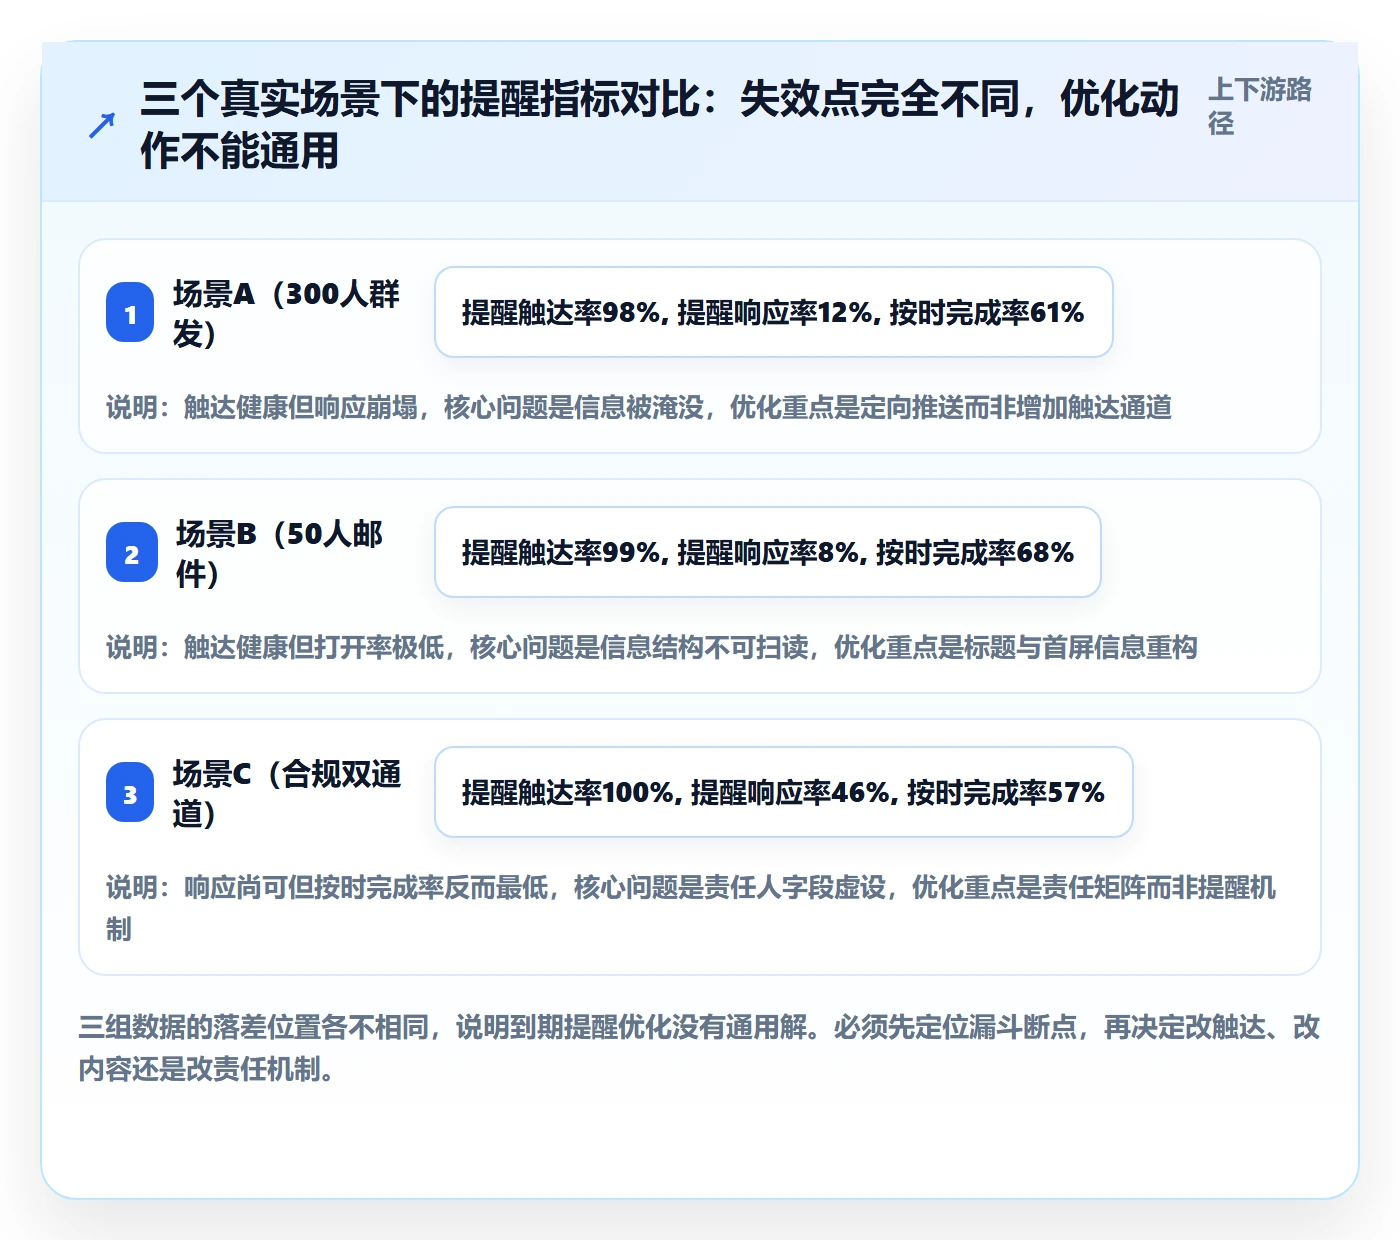Select the 场景B（50人邮件）label
The image size is (1400, 1240).
(x=279, y=553)
